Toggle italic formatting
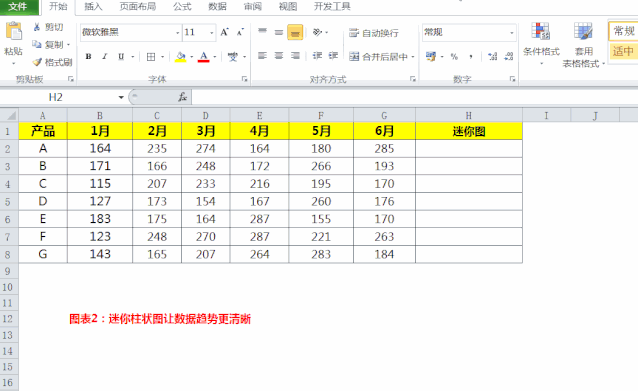Image resolution: width=638 pixels, height=391 pixels. point(105,57)
